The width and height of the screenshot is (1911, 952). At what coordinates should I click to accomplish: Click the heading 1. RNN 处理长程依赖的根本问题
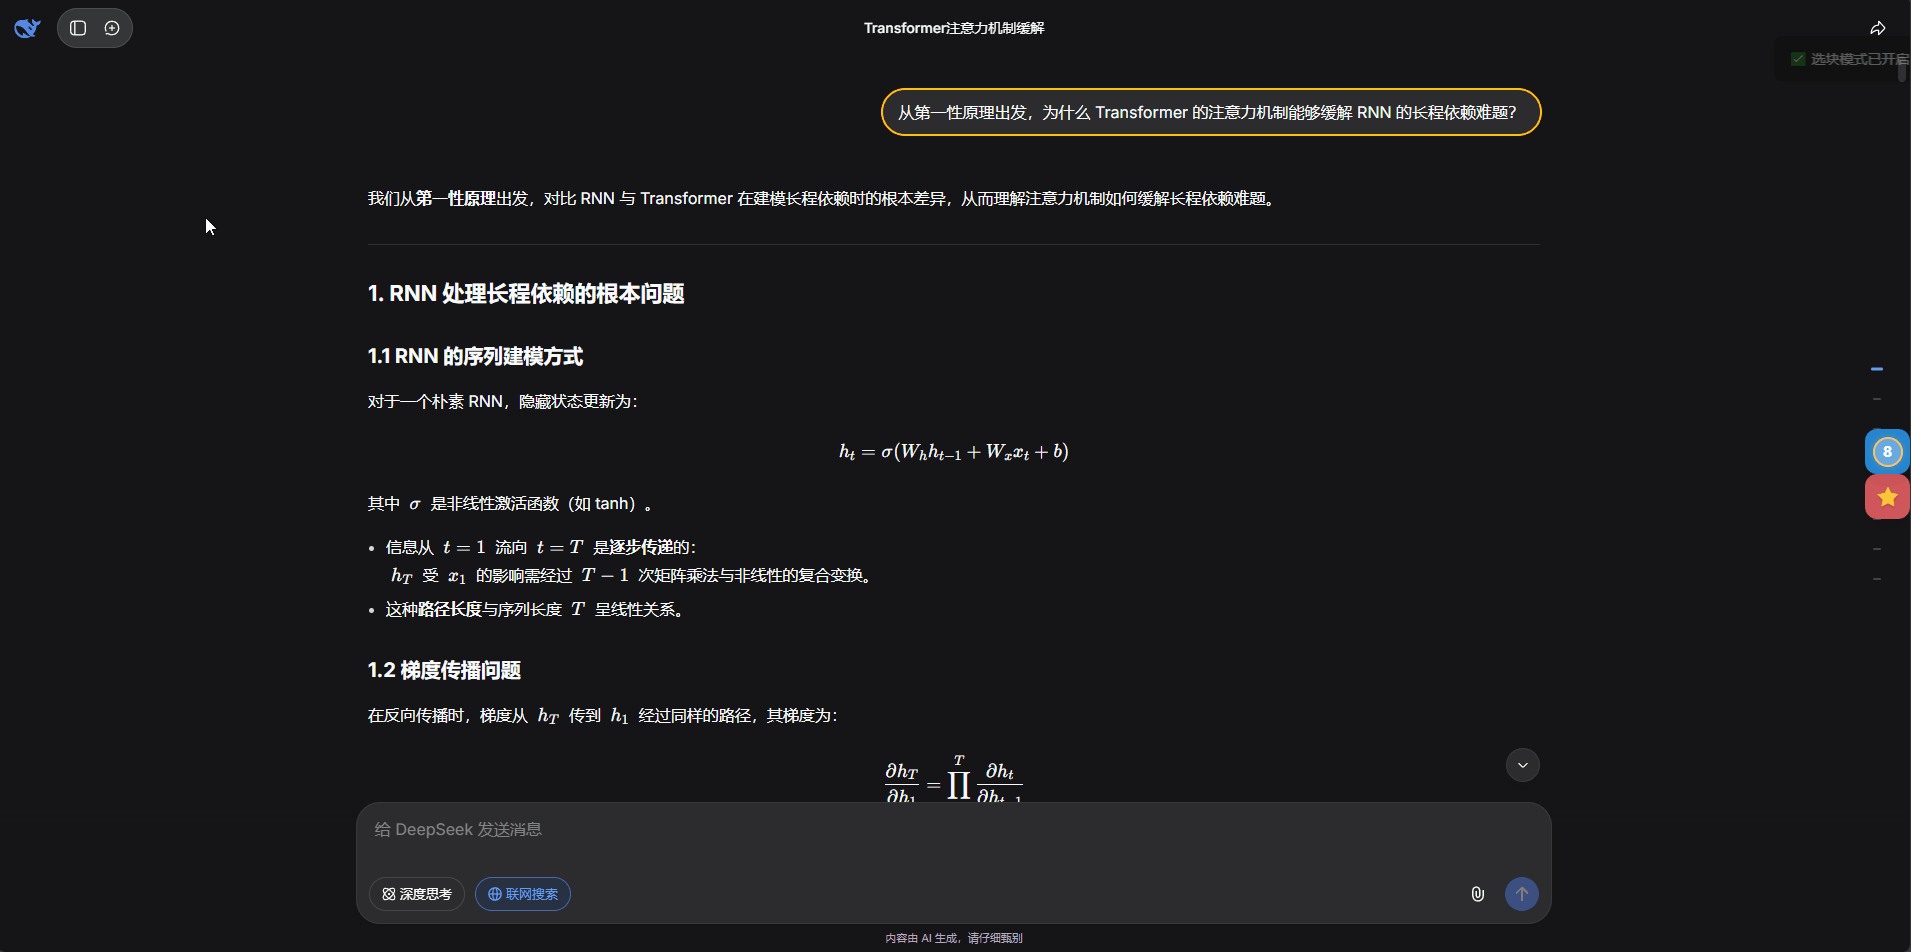tap(526, 294)
